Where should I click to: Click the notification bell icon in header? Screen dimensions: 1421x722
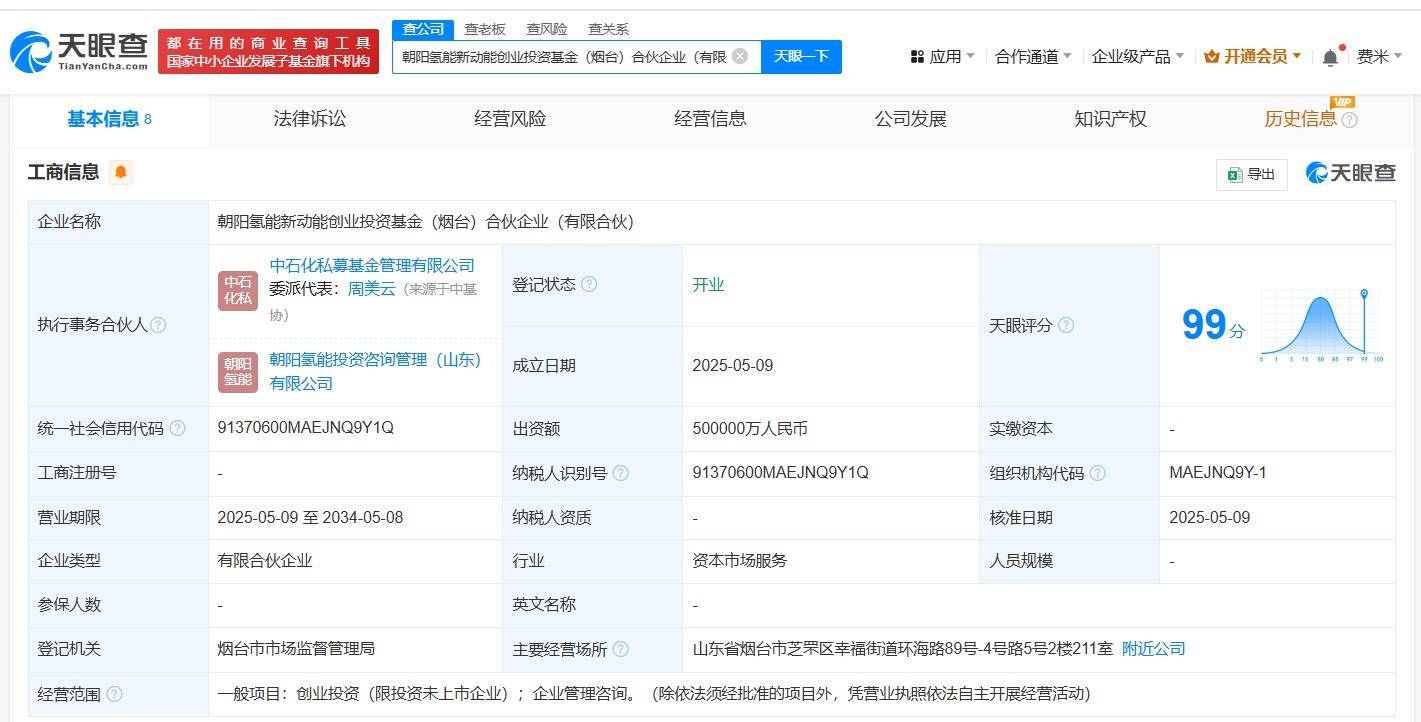pos(1330,57)
